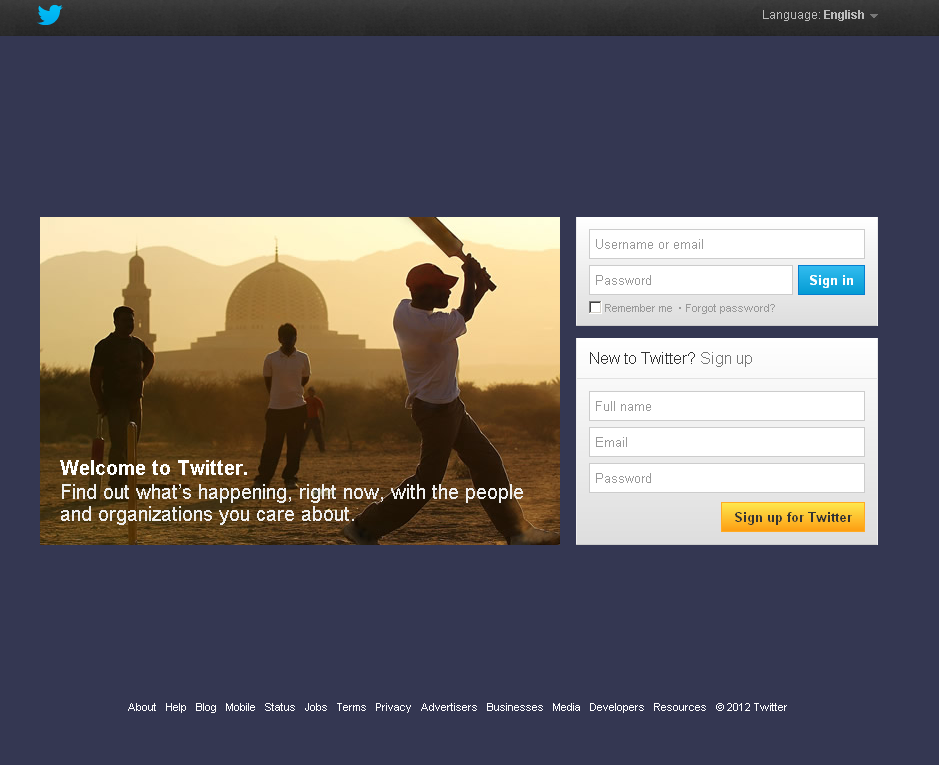Open the Forgot password? link
Screen dimensions: 939x765
(729, 308)
